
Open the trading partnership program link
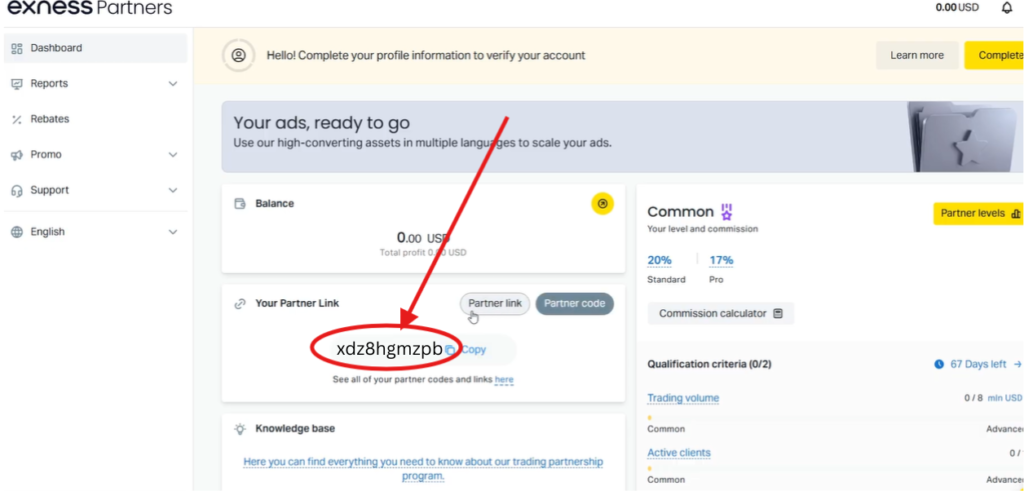tap(423, 469)
